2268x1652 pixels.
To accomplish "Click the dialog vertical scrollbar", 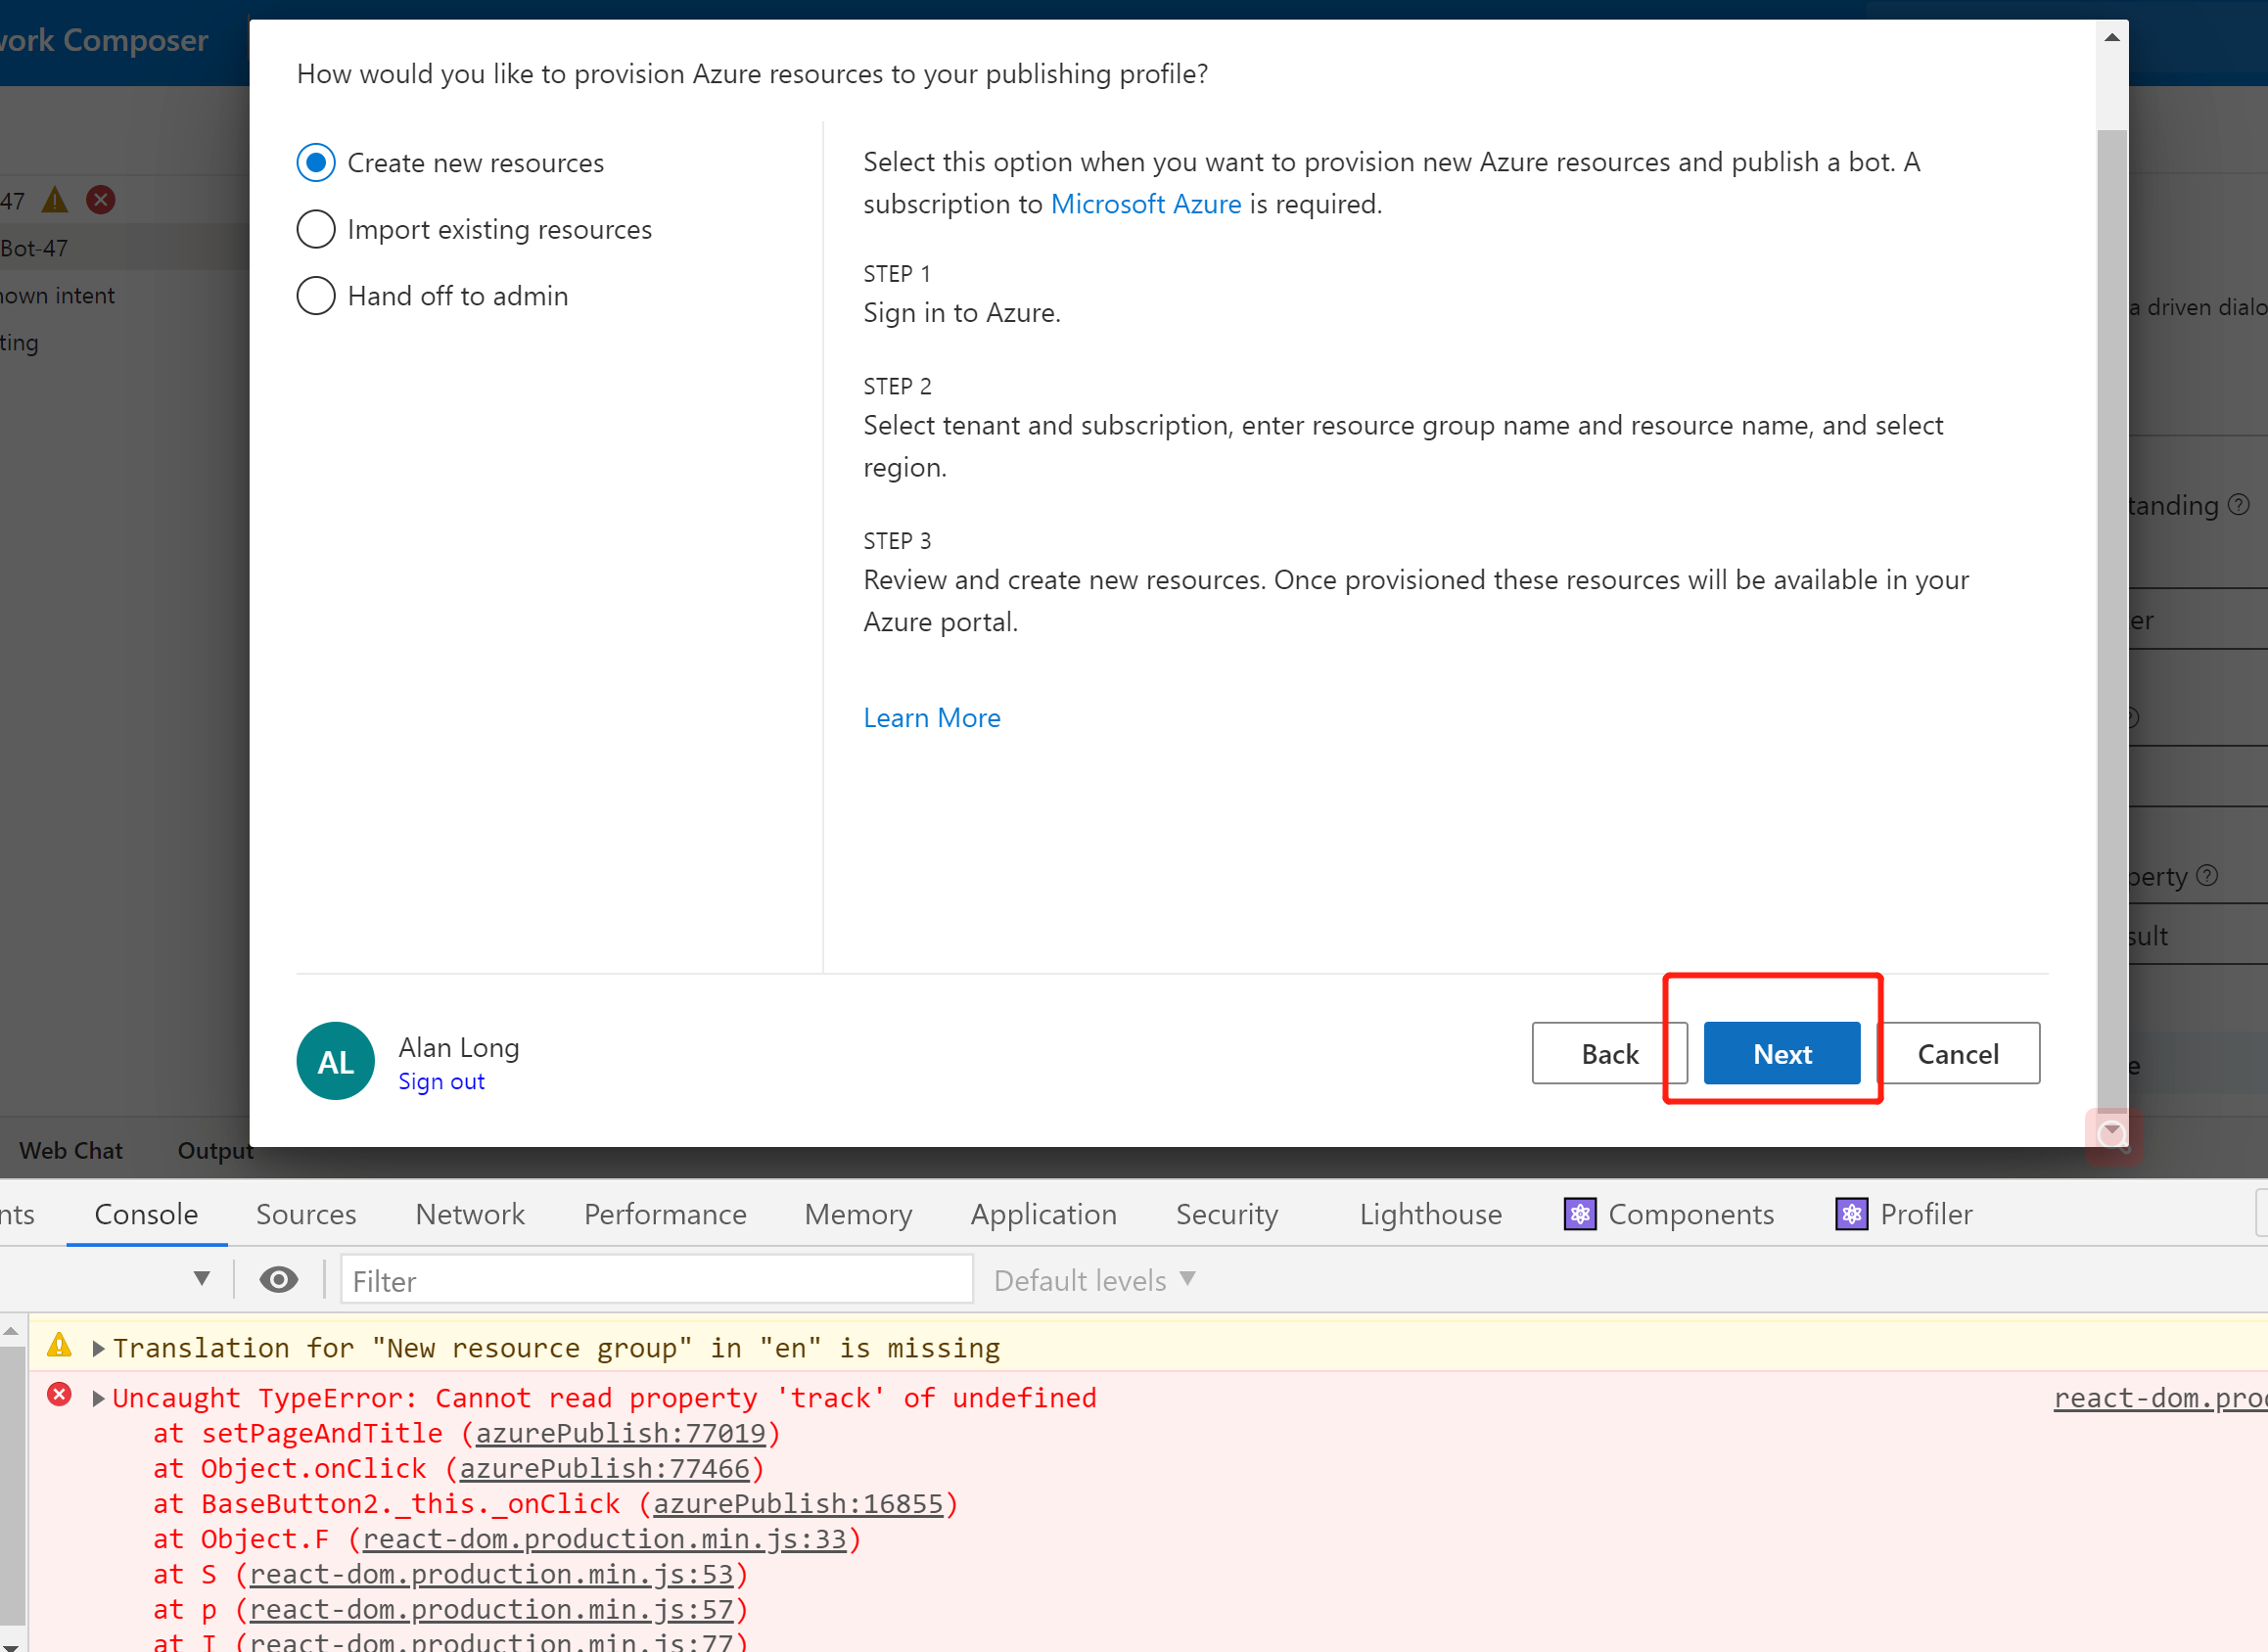I will click(2111, 600).
